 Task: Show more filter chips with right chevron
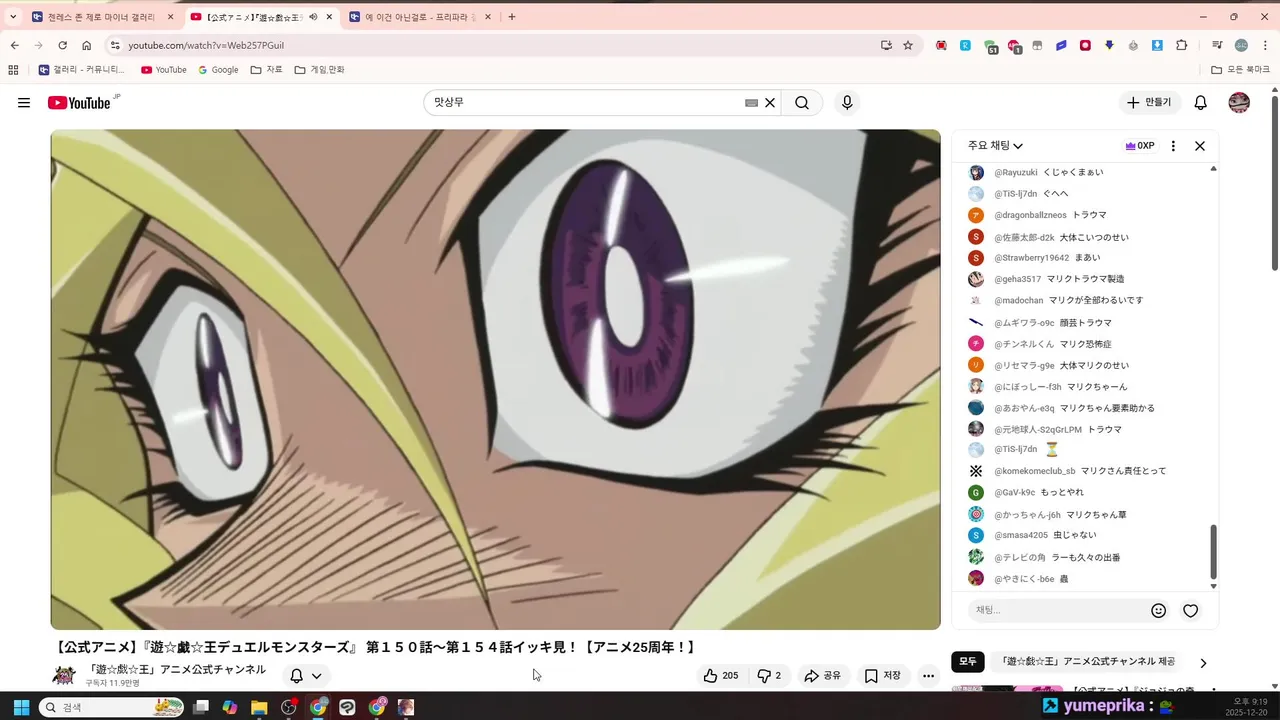(x=1203, y=662)
